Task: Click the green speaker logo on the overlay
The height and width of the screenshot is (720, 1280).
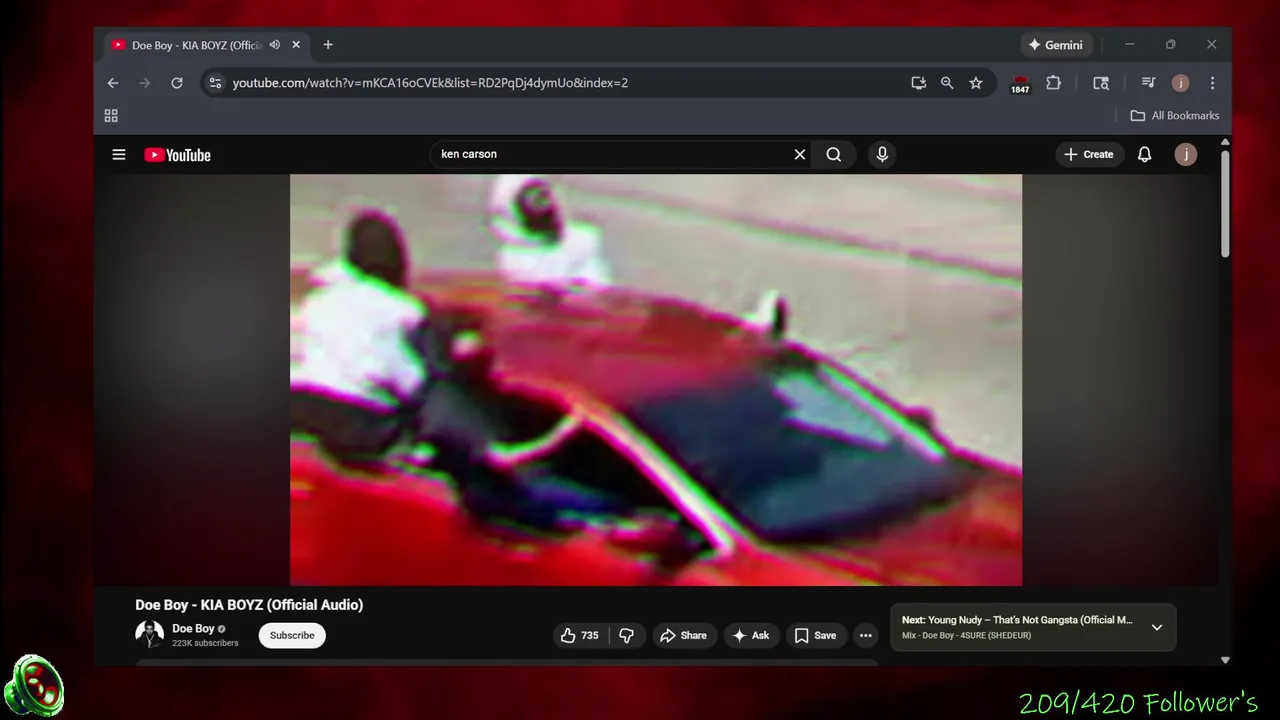Action: pos(34,687)
